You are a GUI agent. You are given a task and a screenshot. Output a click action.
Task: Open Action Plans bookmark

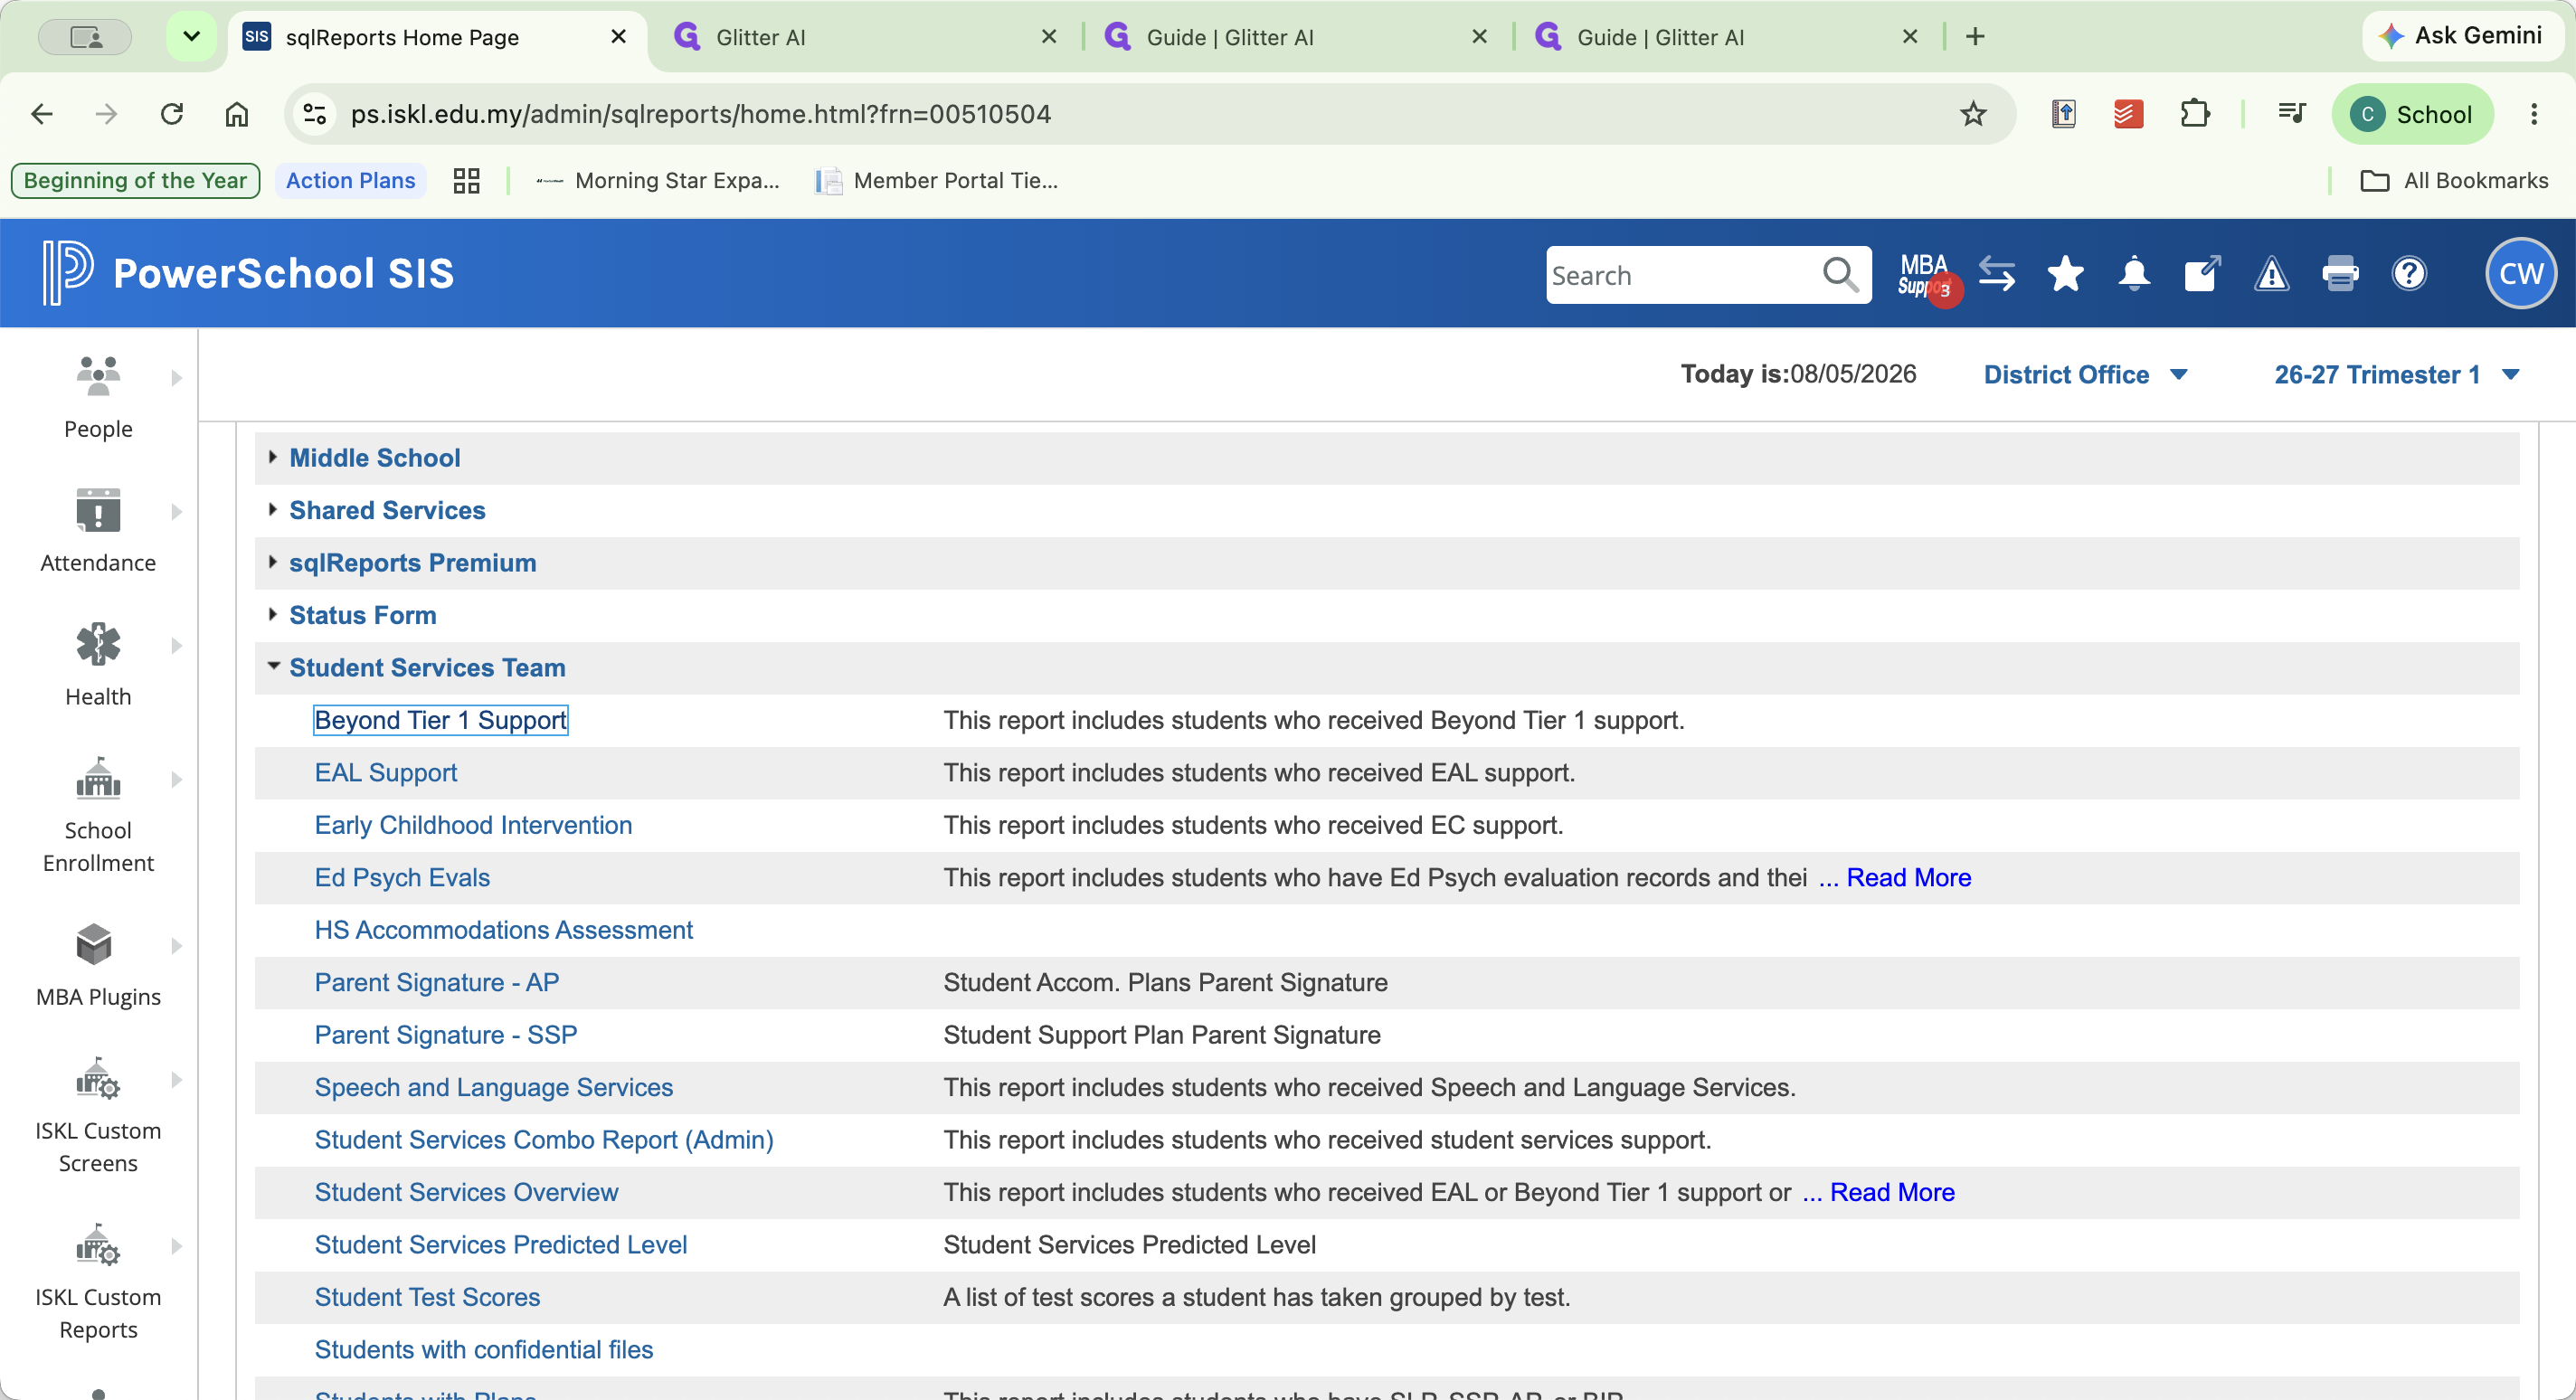[350, 181]
